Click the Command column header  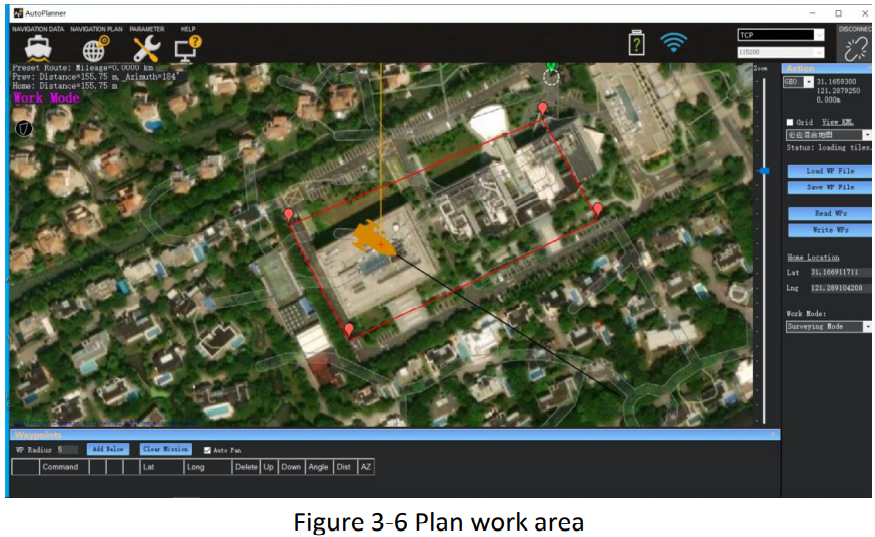point(64,467)
